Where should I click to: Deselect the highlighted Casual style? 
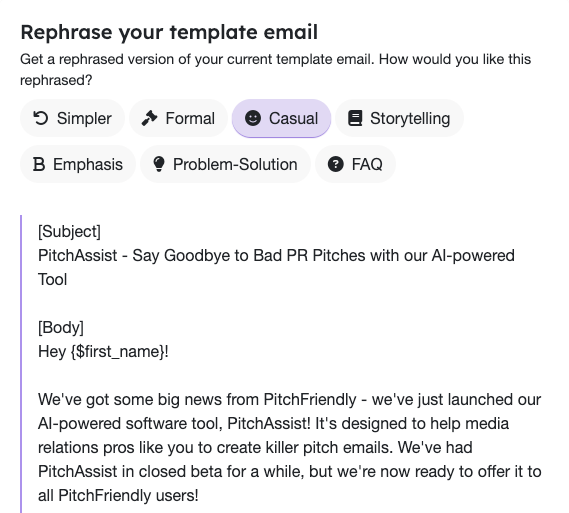coord(282,118)
